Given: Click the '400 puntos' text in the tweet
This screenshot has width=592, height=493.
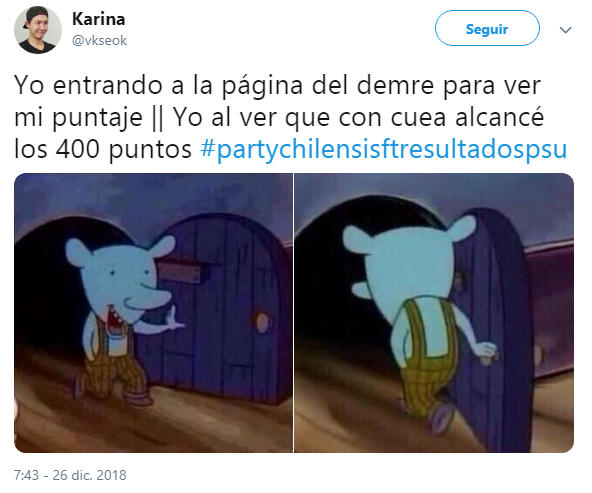Looking at the screenshot, I should click(x=124, y=149).
